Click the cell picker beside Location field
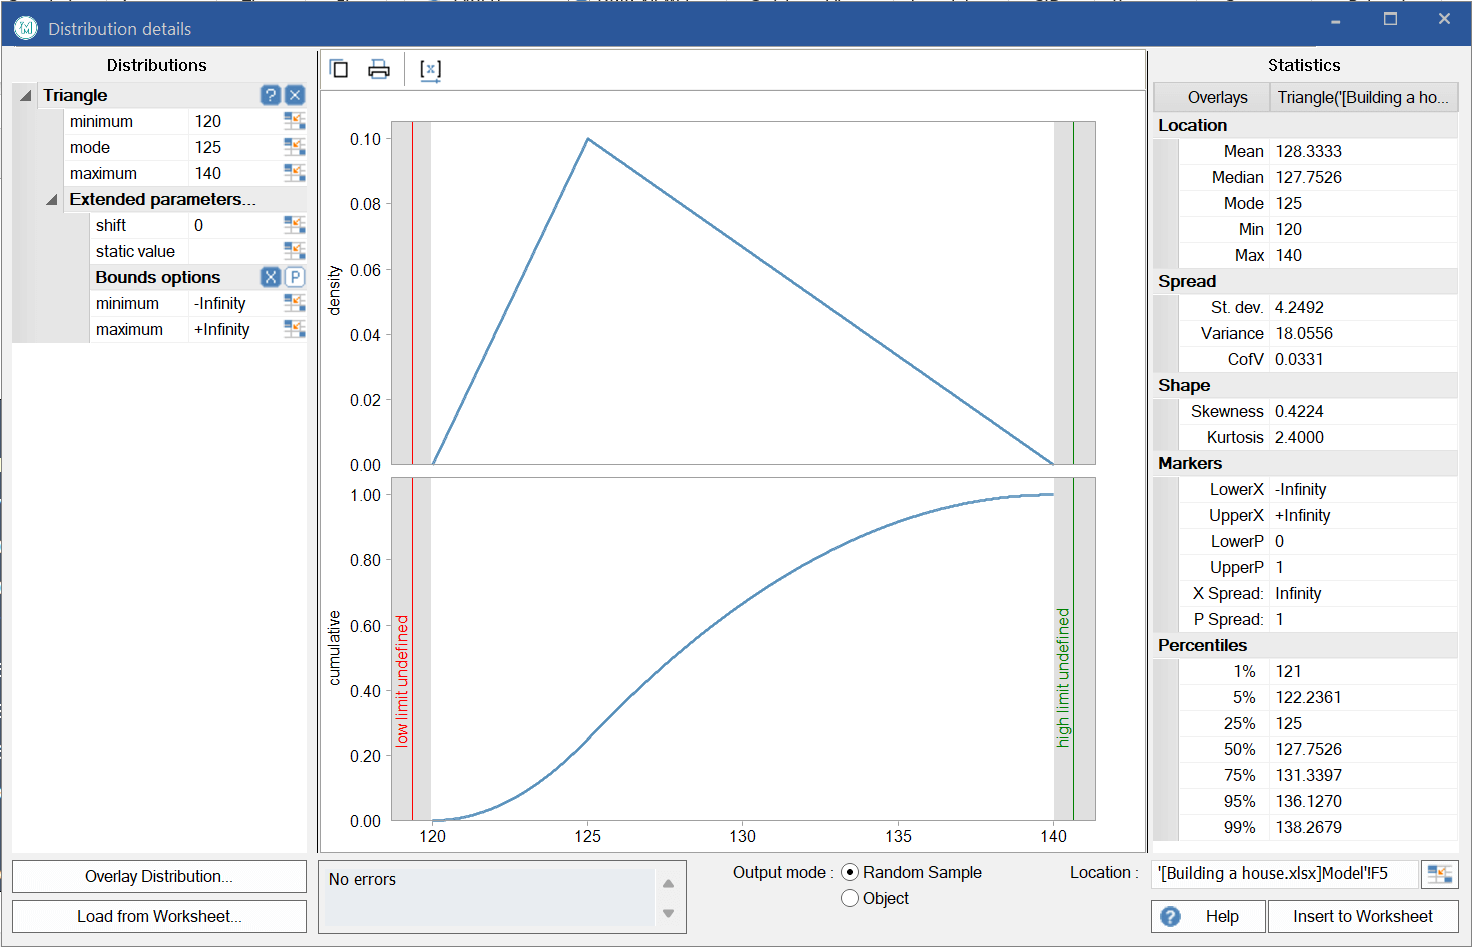Viewport: 1472px width, 947px height. coord(1439,874)
